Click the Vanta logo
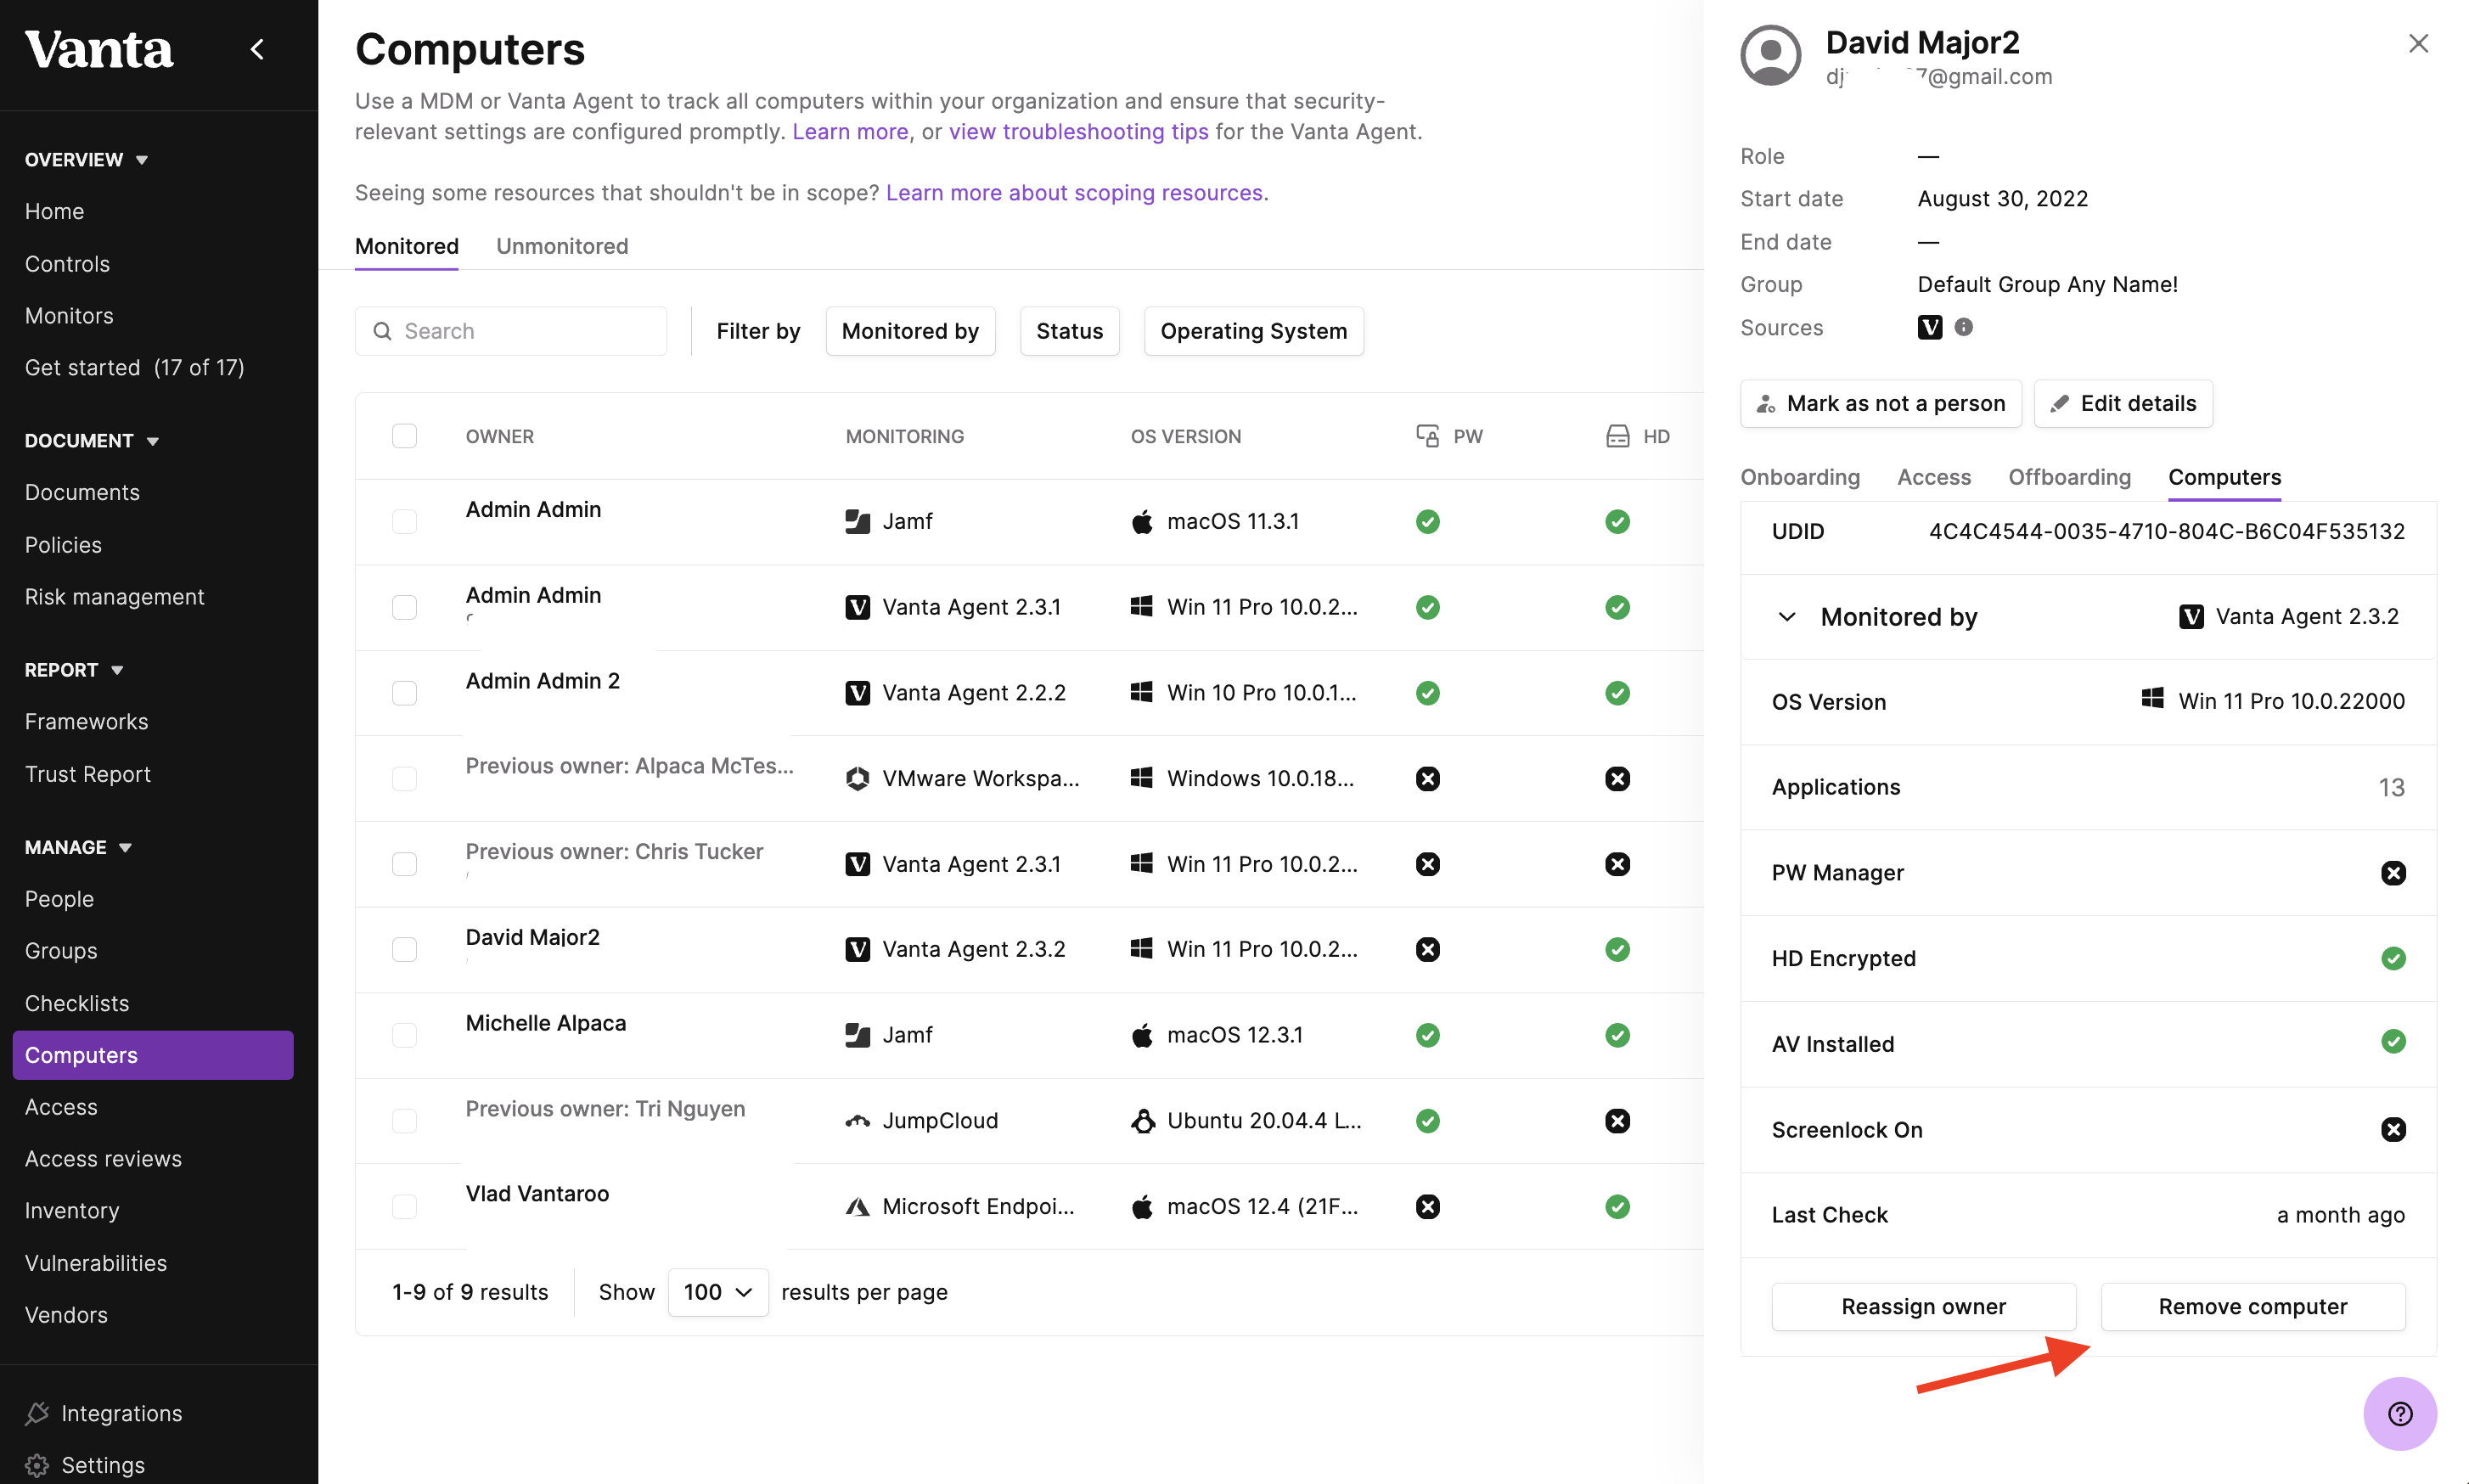The image size is (2469, 1484). pyautogui.click(x=98, y=49)
